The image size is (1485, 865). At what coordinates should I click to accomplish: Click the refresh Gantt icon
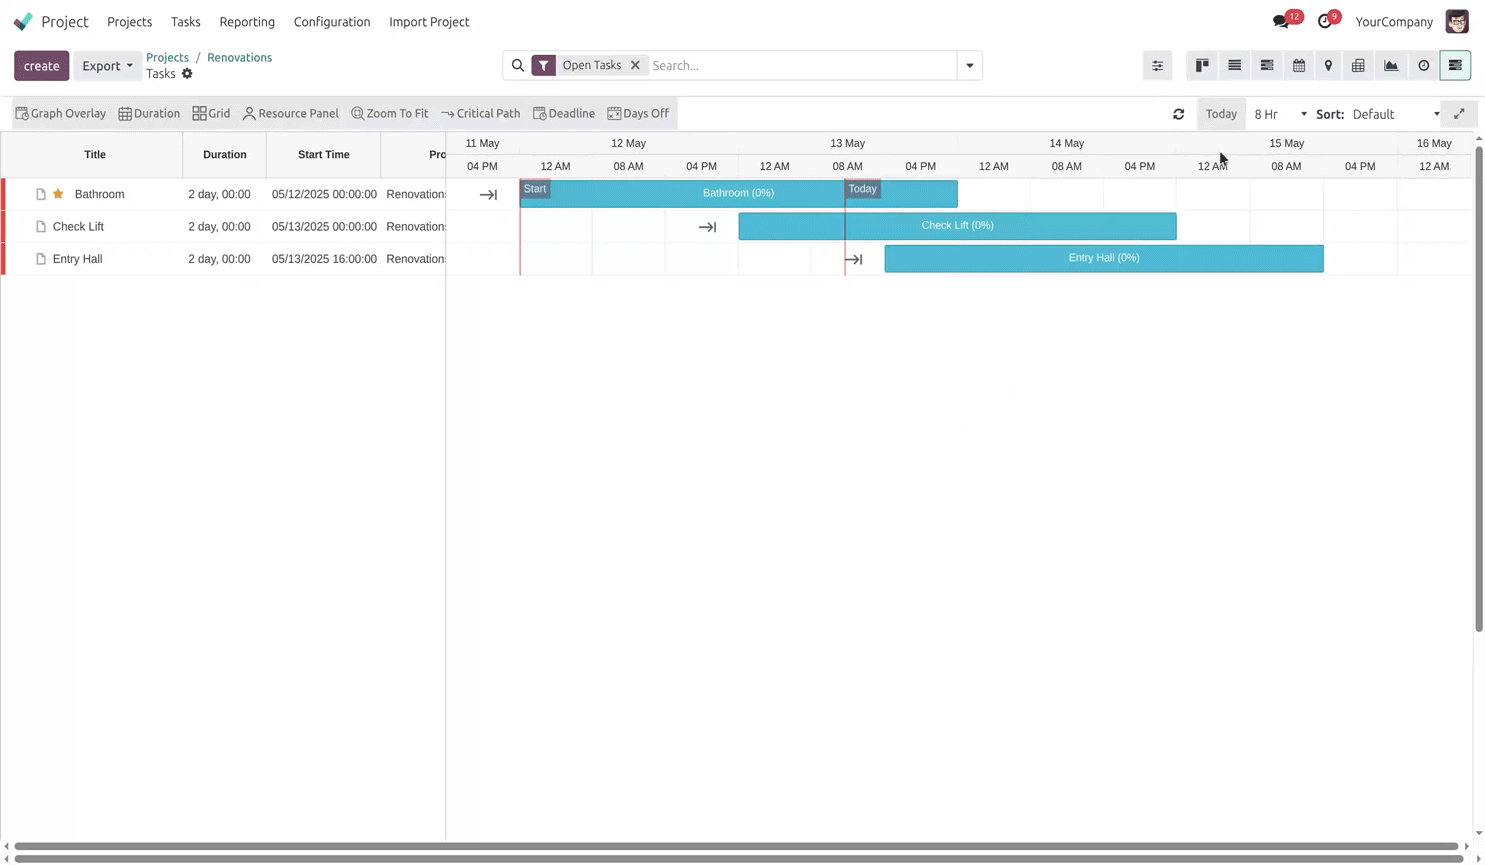[x=1178, y=114]
